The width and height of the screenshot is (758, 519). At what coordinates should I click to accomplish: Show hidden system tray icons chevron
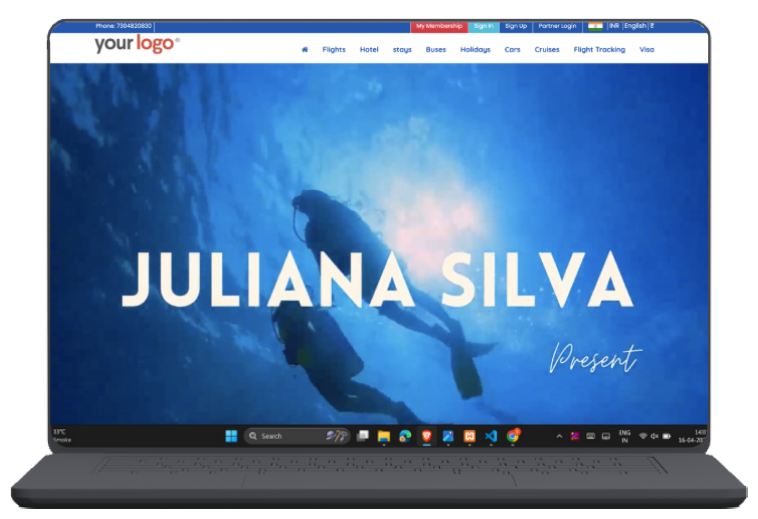click(x=559, y=436)
